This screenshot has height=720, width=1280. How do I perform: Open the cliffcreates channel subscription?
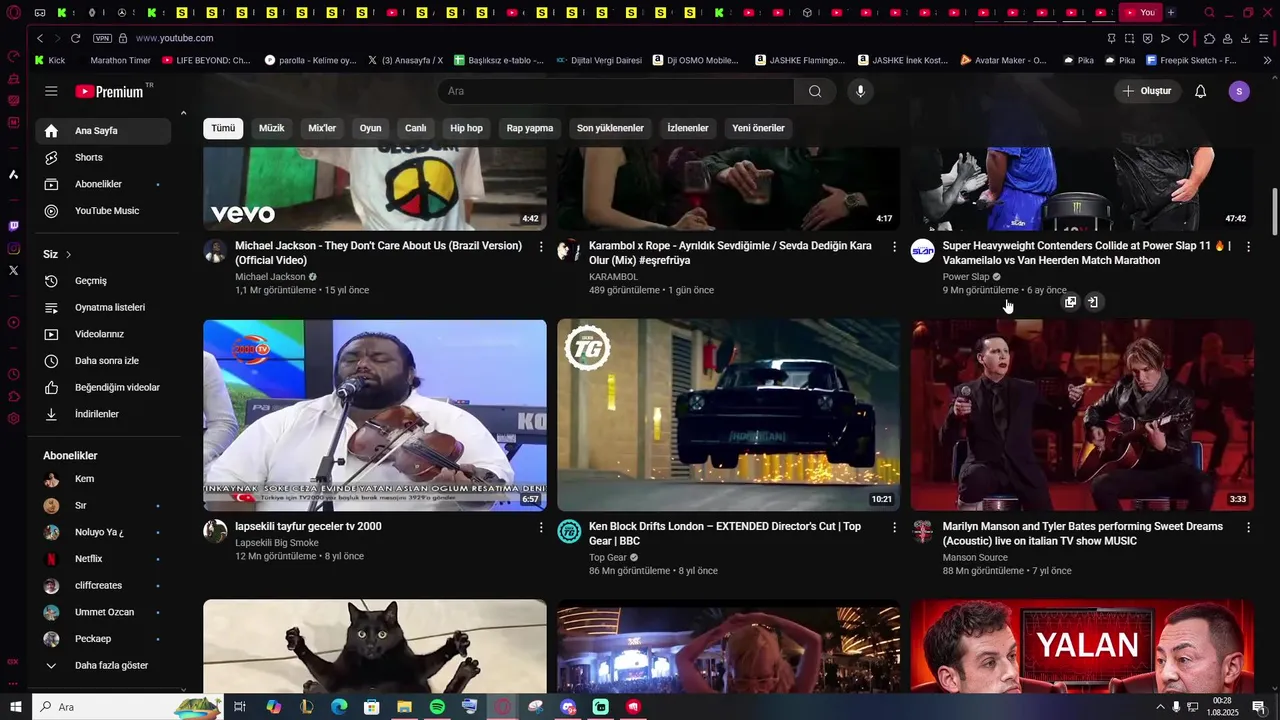pos(103,585)
